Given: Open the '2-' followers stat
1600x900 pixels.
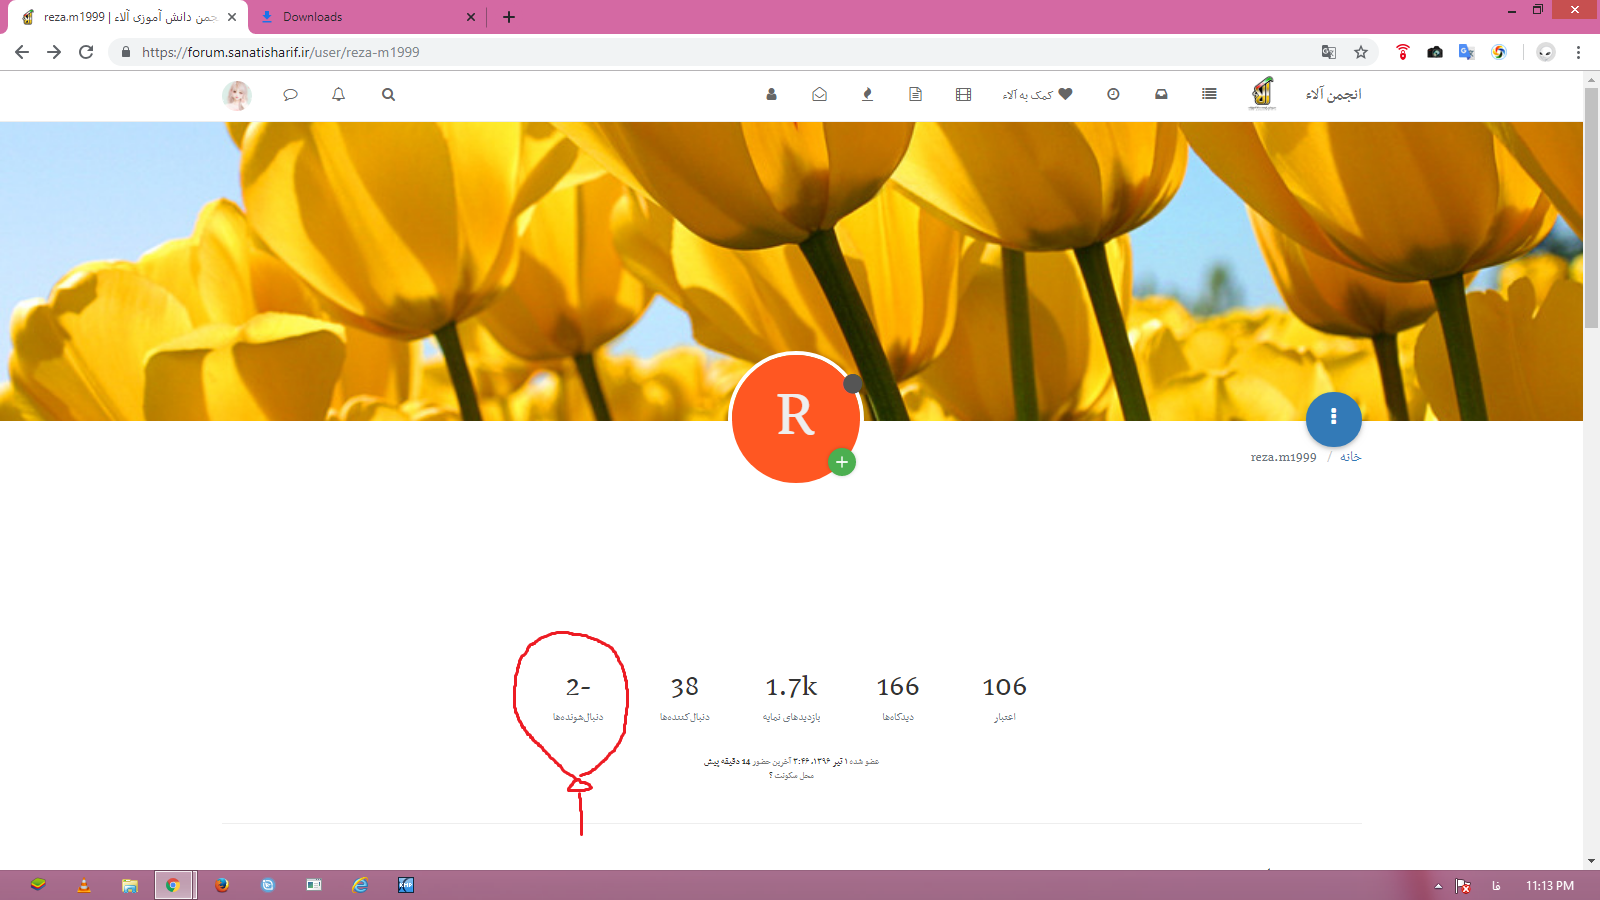Looking at the screenshot, I should pyautogui.click(x=578, y=698).
